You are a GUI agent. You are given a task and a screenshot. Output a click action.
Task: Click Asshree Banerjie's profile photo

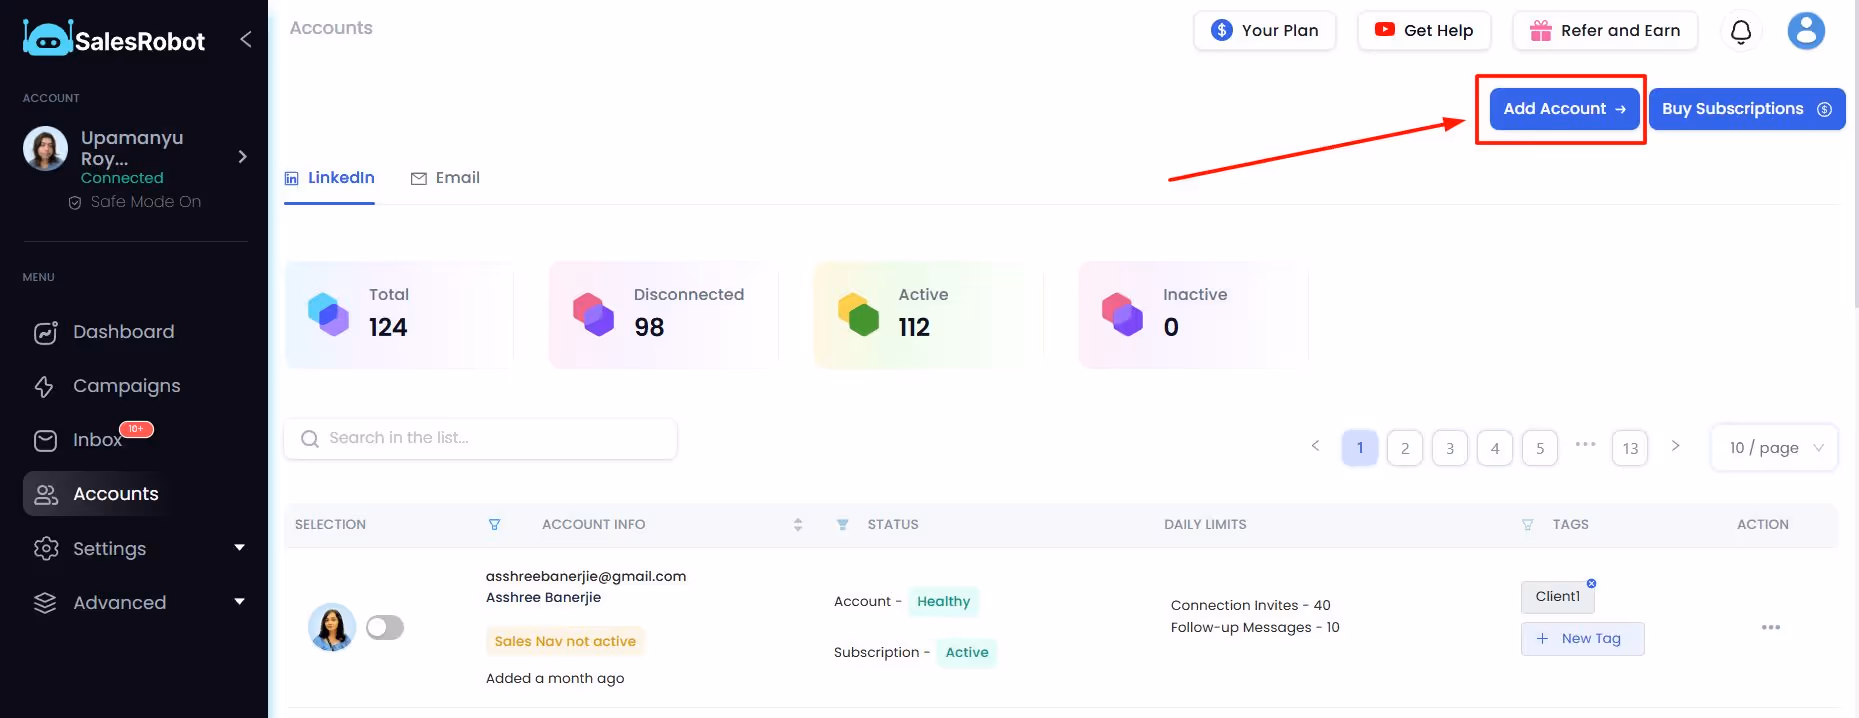332,627
